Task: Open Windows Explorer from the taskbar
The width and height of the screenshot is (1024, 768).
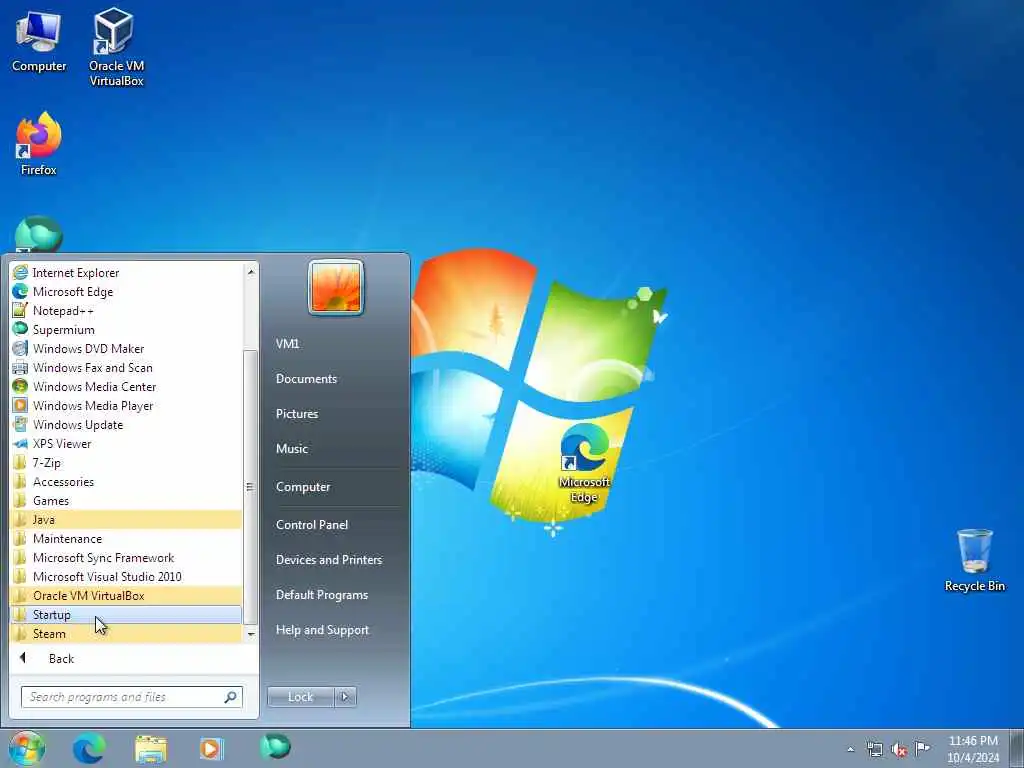Action: (151, 748)
